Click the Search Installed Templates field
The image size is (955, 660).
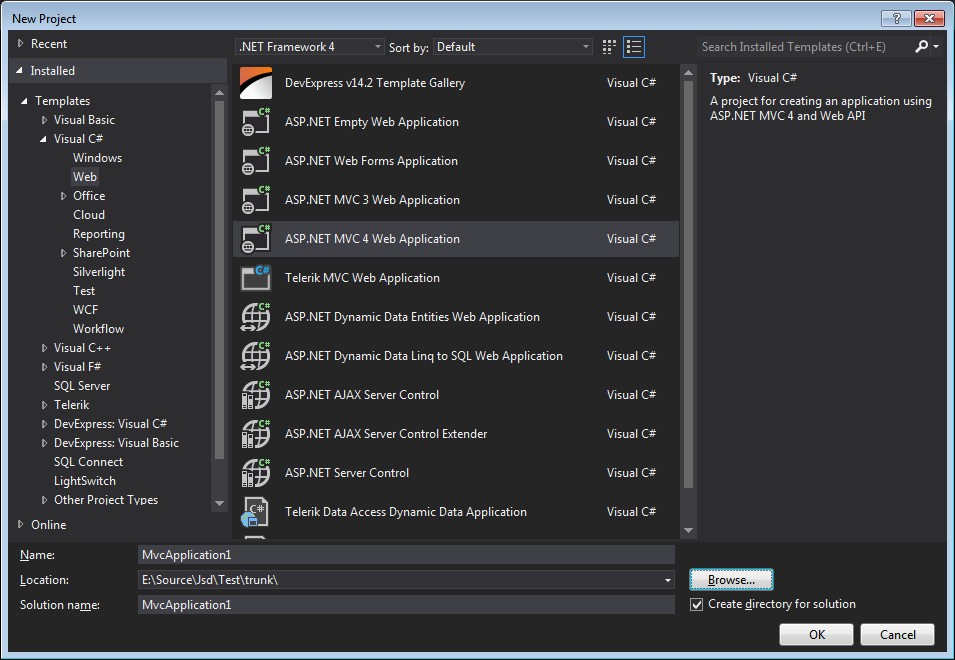(805, 47)
